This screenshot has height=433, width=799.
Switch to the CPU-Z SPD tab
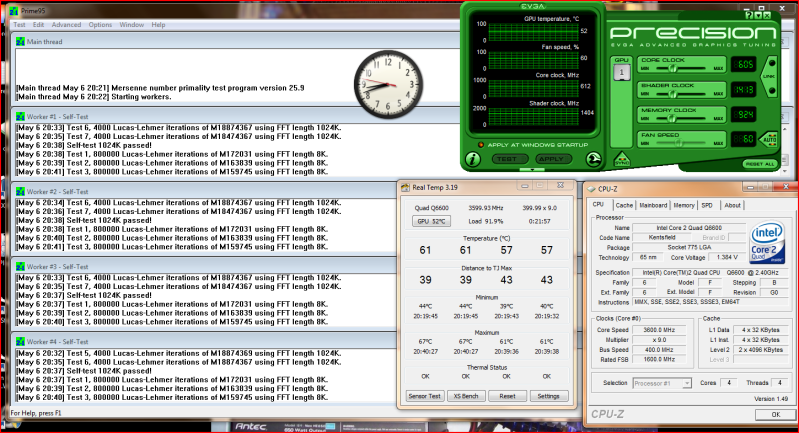707,205
